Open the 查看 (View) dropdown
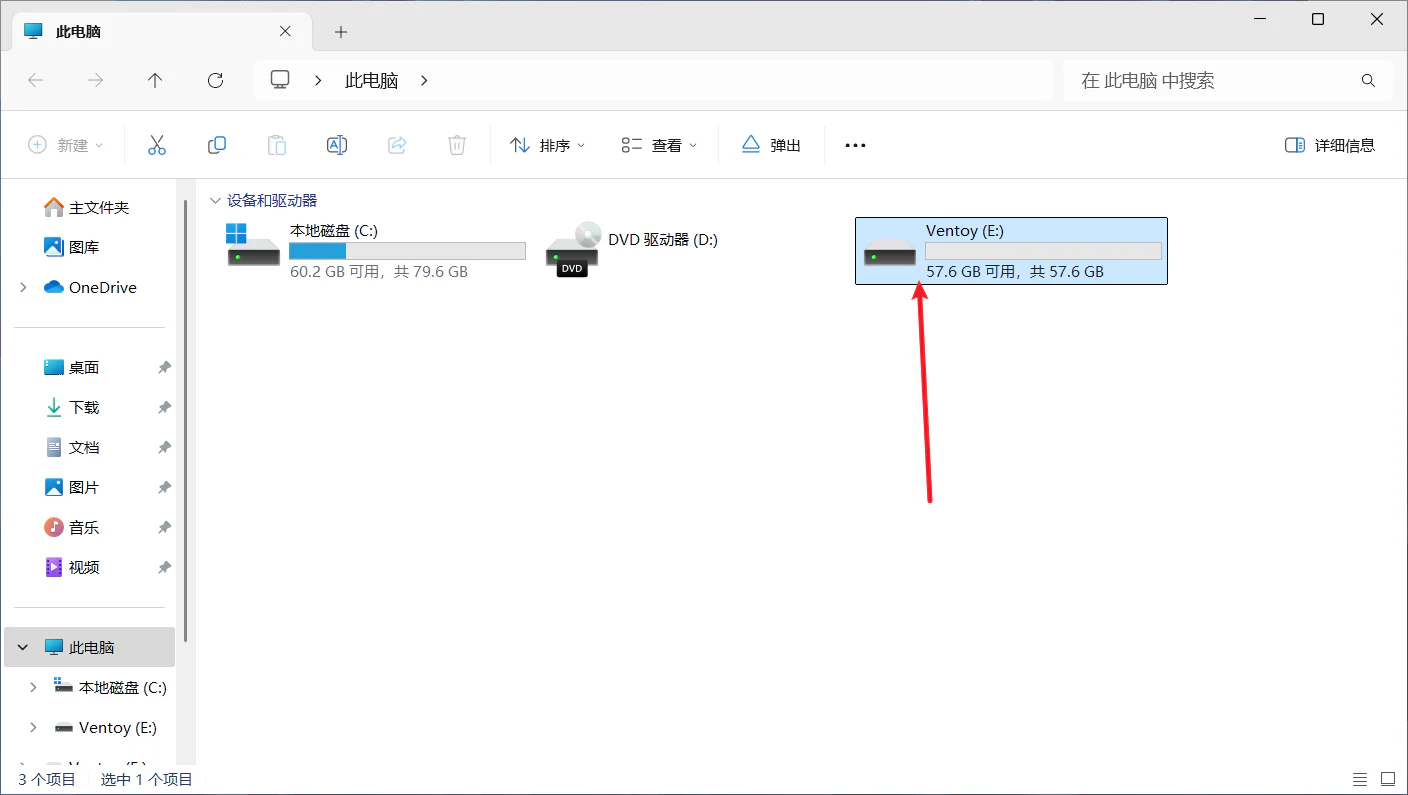Image resolution: width=1408 pixels, height=795 pixels. [x=660, y=145]
